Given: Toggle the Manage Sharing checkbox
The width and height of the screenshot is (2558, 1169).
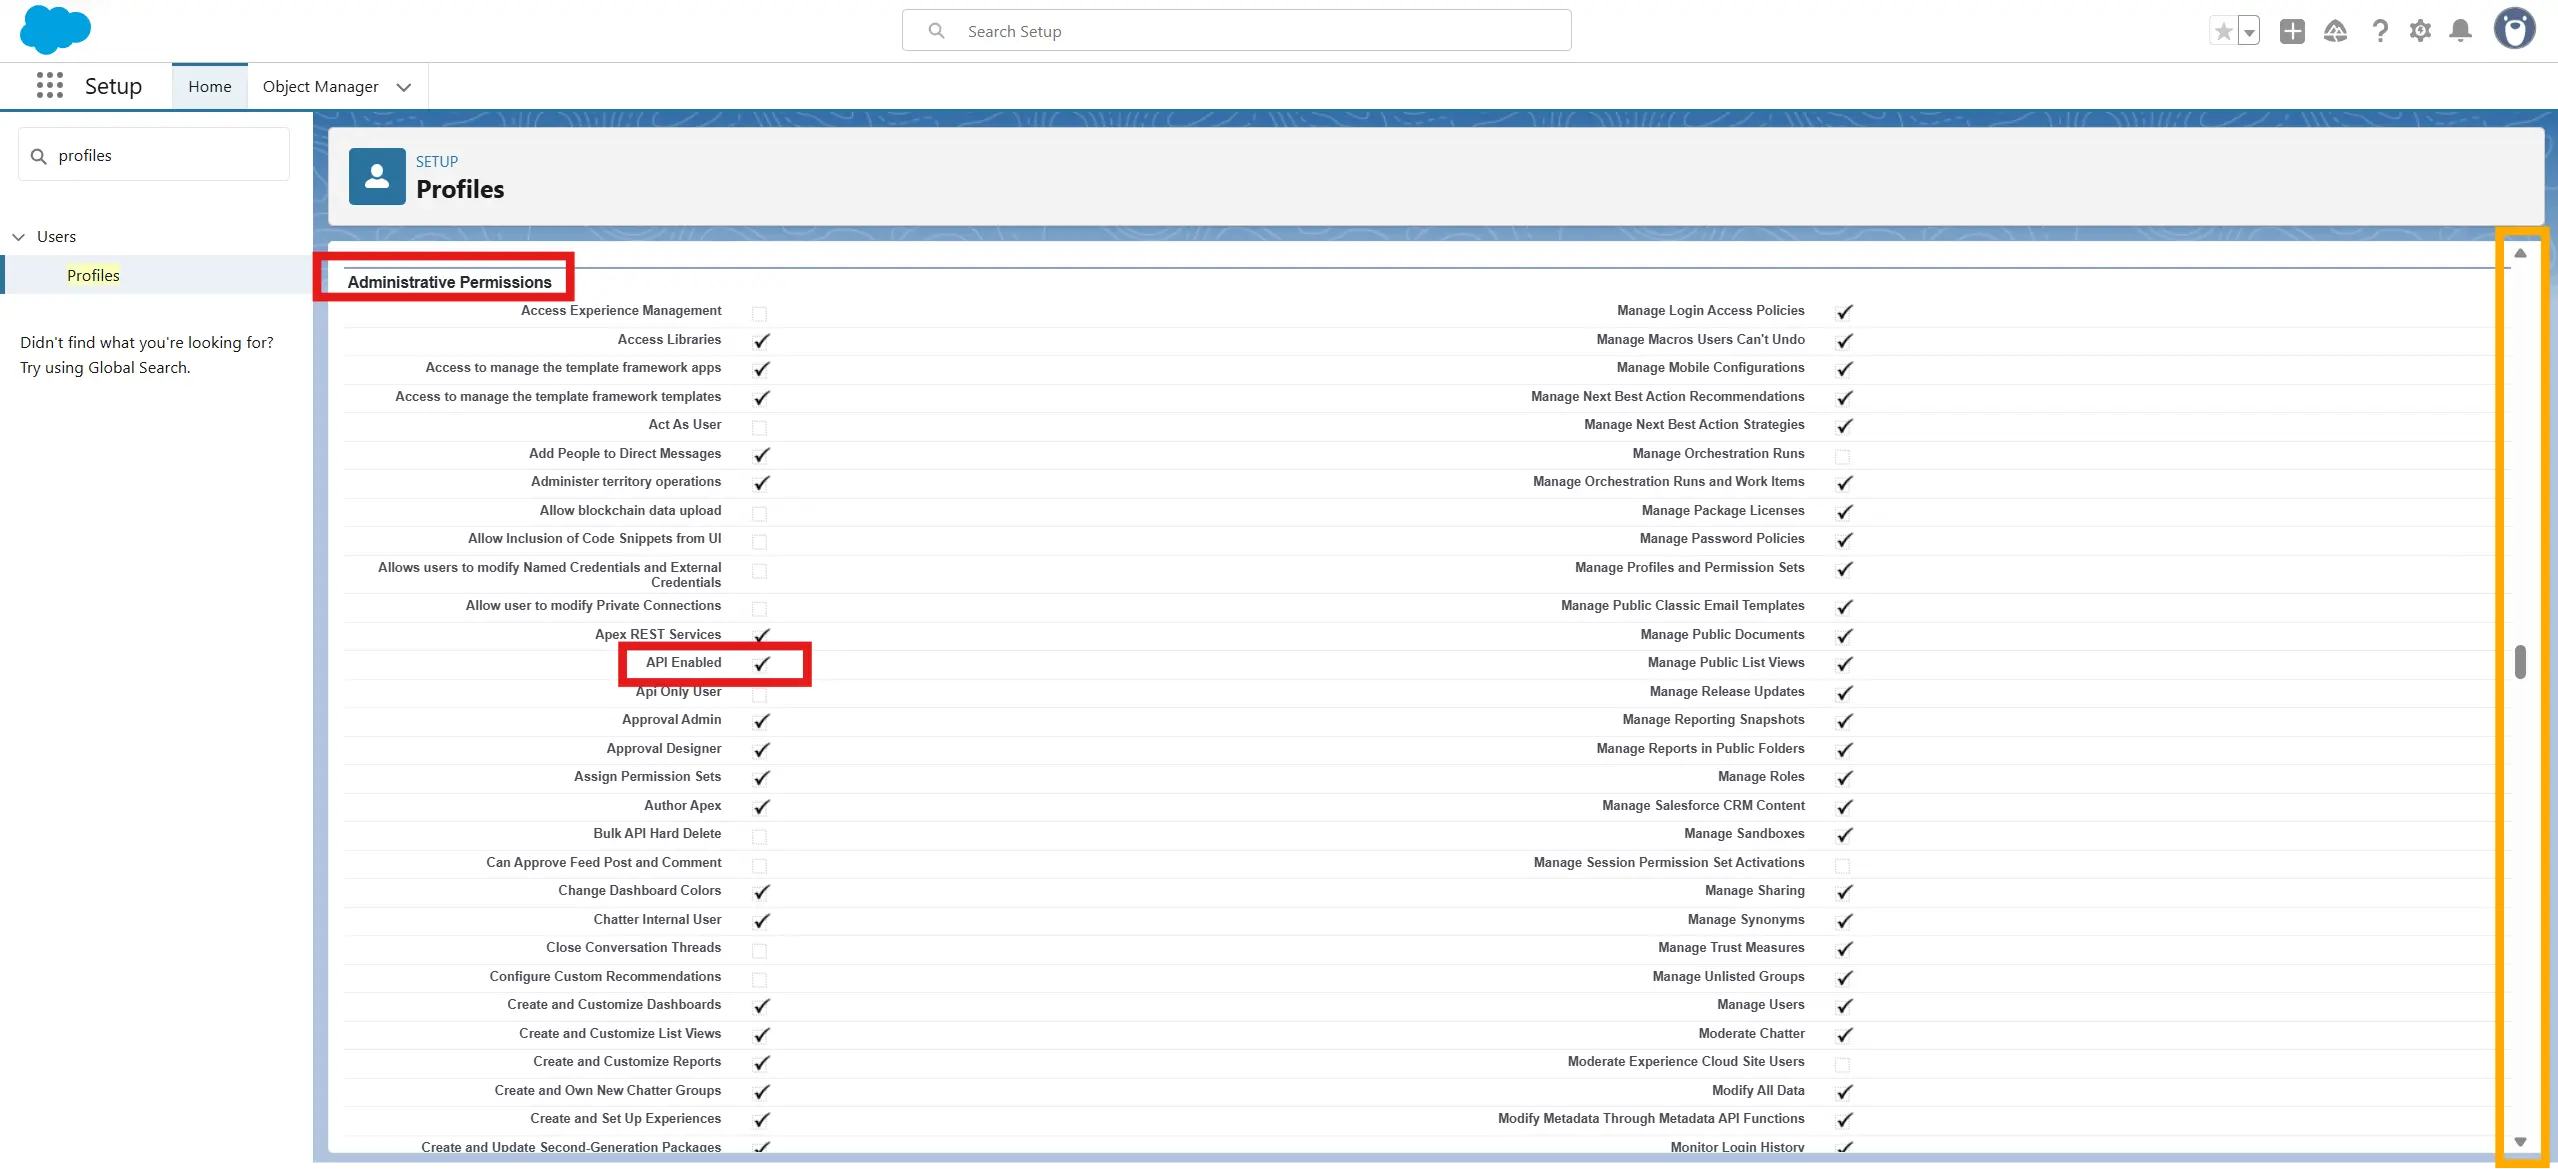Looking at the screenshot, I should (1844, 892).
